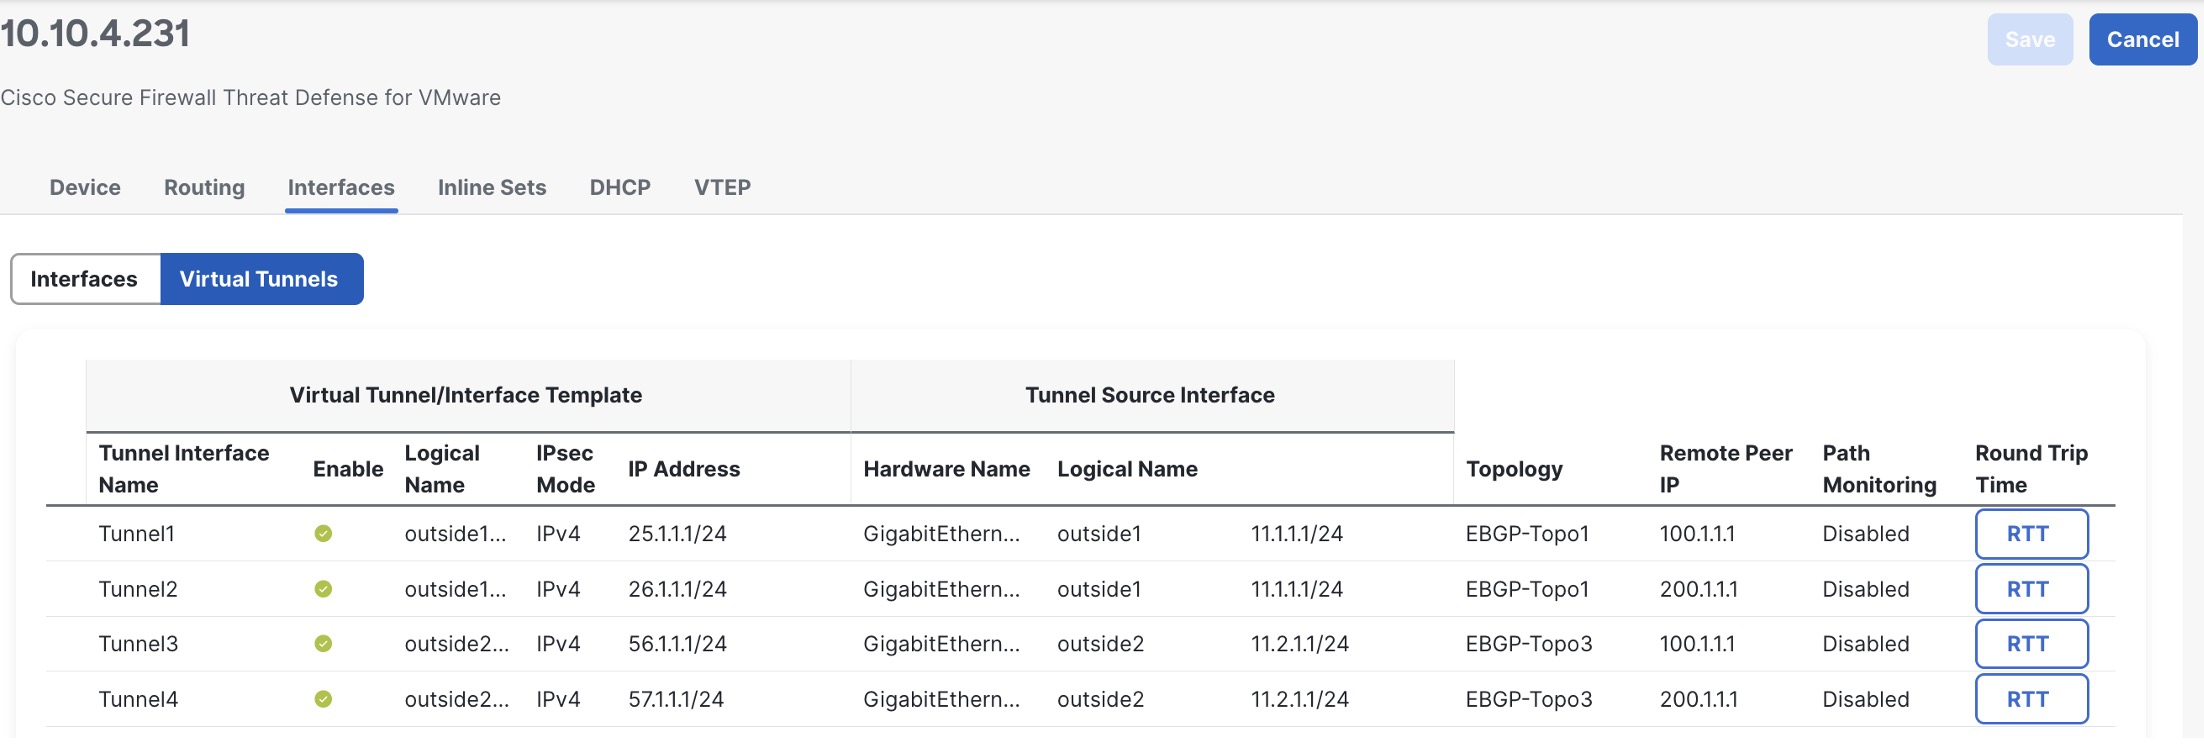Show RTT for Tunnel3
The image size is (2204, 748).
pos(2030,644)
